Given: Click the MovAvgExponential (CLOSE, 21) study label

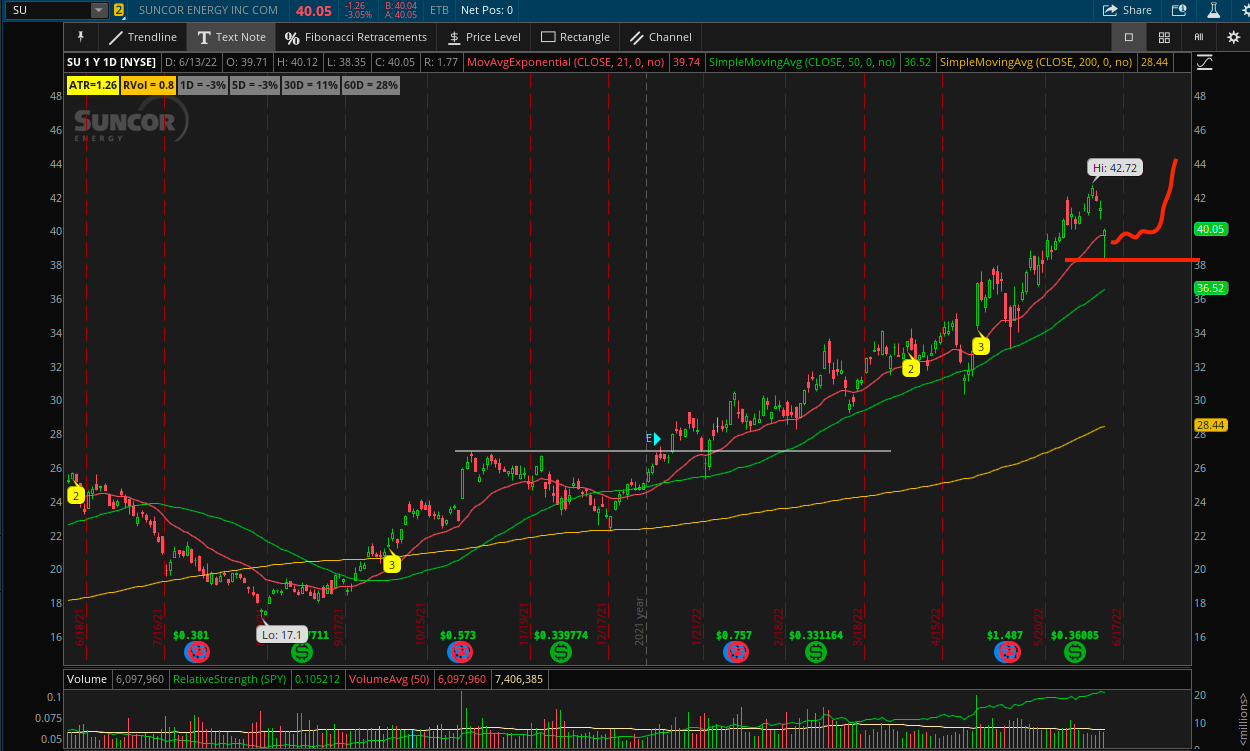Looking at the screenshot, I should point(568,62).
